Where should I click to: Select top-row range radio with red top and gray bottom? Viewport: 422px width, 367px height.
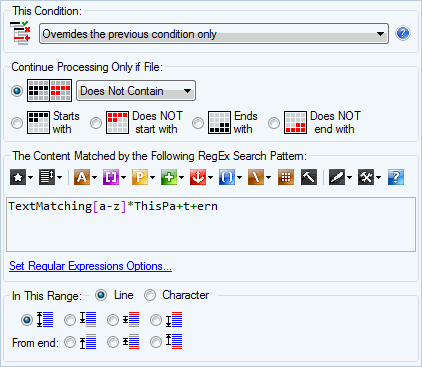[x=113, y=320]
